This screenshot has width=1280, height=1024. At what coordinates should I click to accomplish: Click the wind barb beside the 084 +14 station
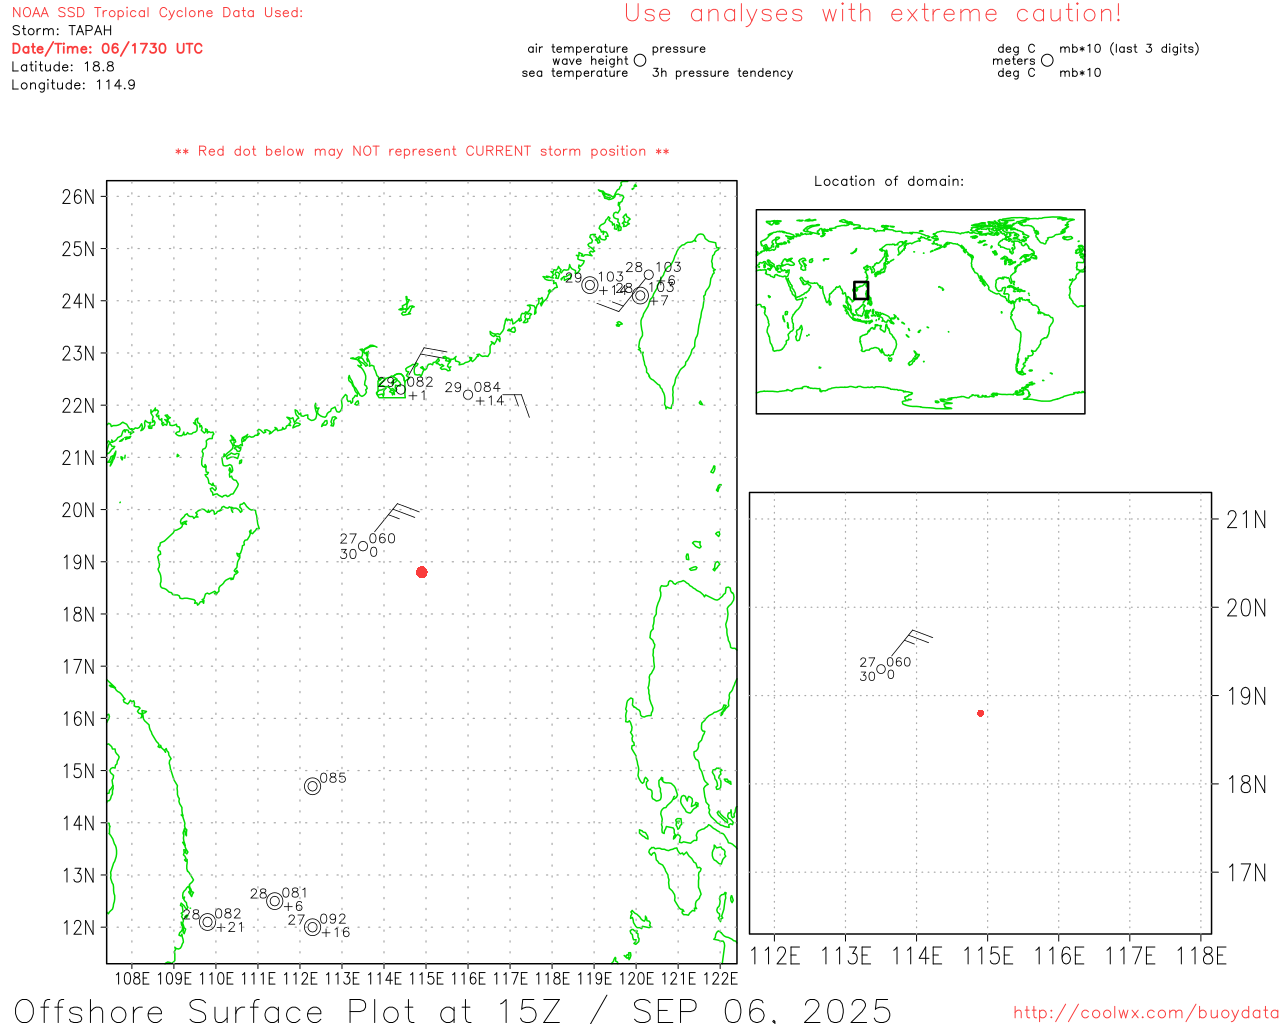point(514,404)
